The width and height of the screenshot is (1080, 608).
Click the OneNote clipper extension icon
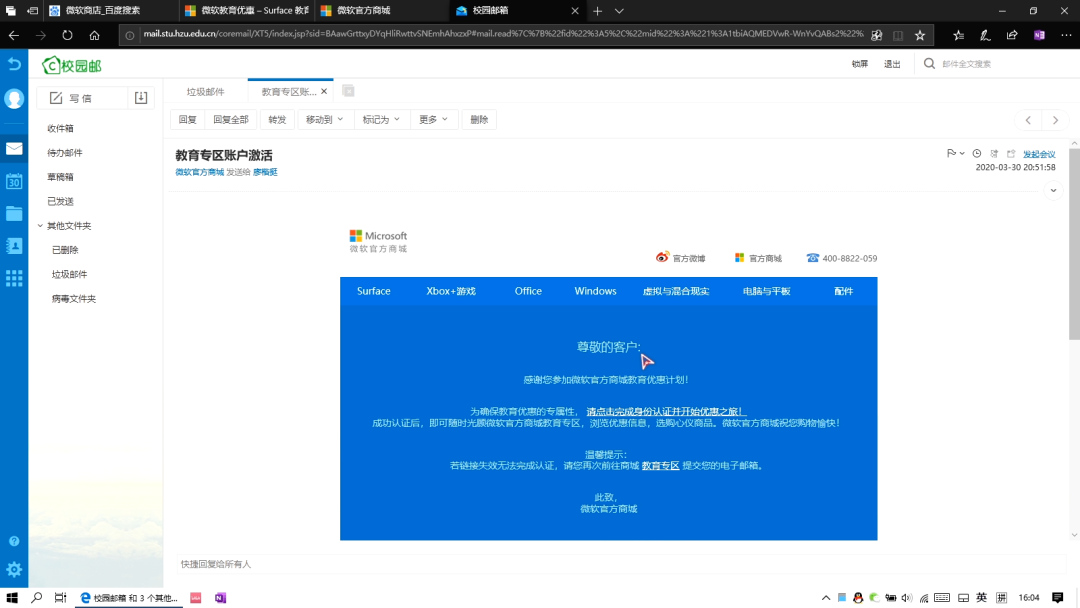(x=1039, y=35)
